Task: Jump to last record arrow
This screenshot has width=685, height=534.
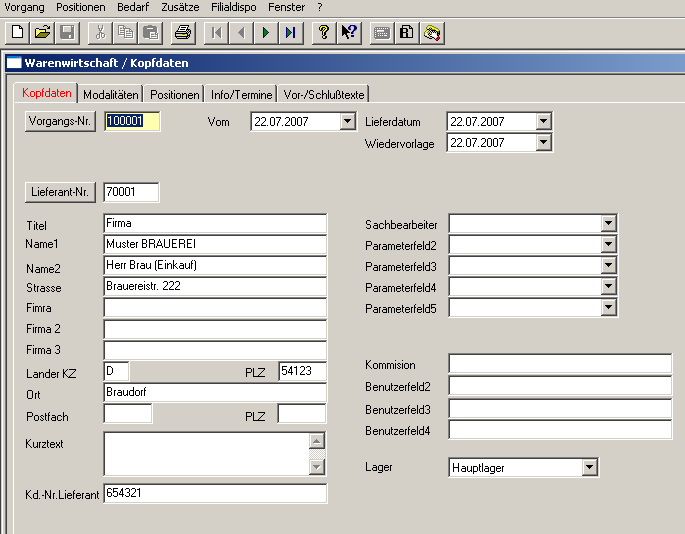Action: [290, 32]
